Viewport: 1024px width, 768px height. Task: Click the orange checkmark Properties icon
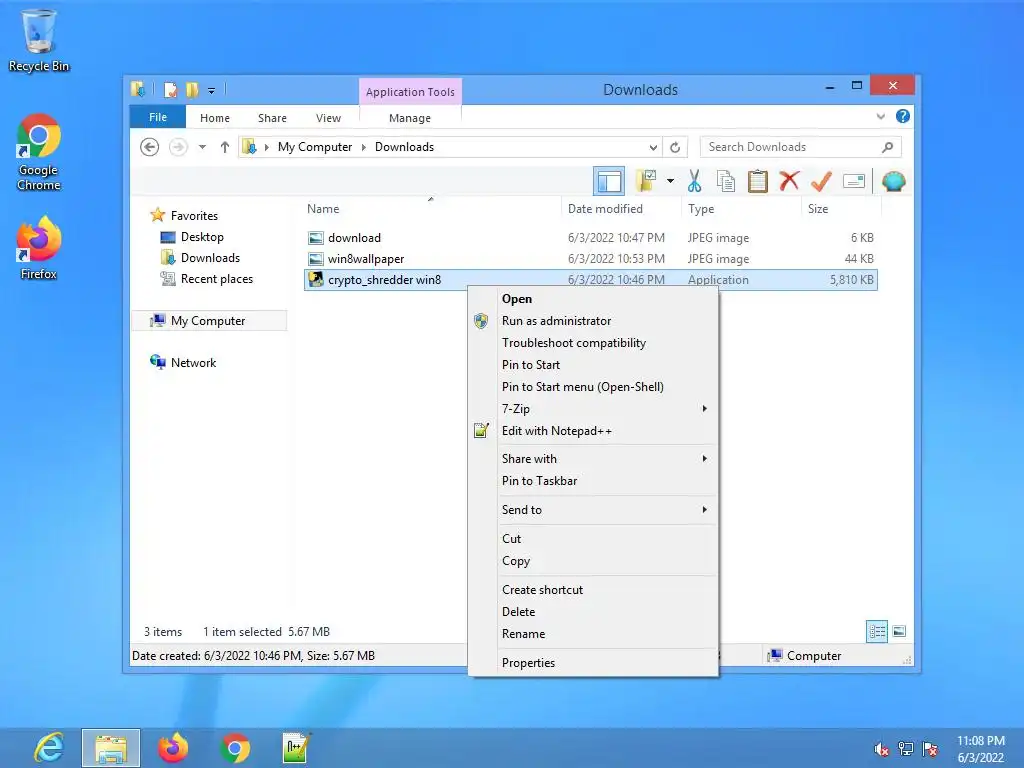[x=821, y=181]
